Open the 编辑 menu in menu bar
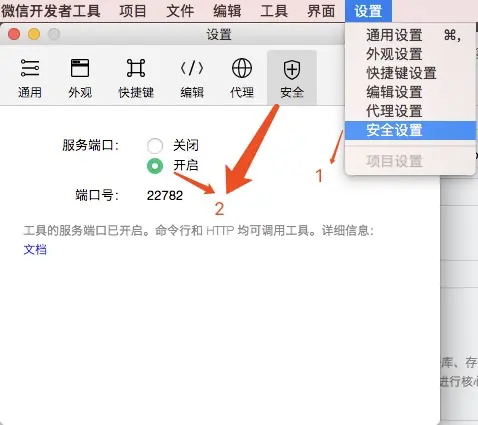Image resolution: width=478 pixels, height=425 pixels. [227, 11]
